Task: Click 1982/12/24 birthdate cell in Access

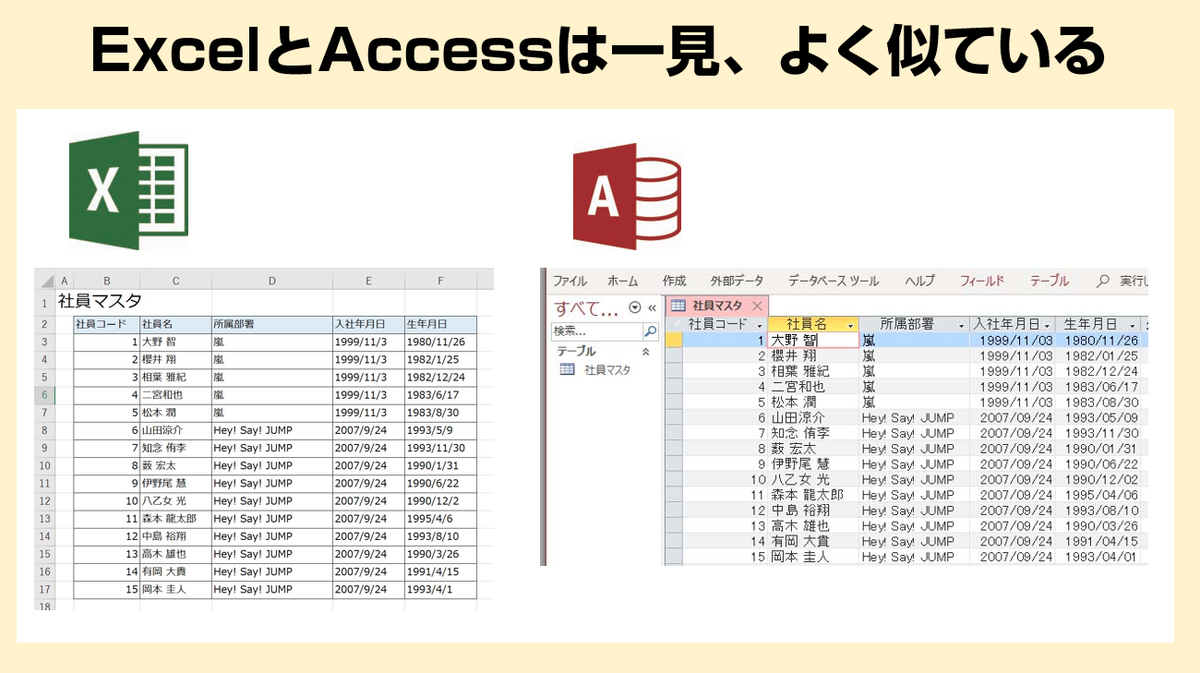Action: coord(1100,371)
